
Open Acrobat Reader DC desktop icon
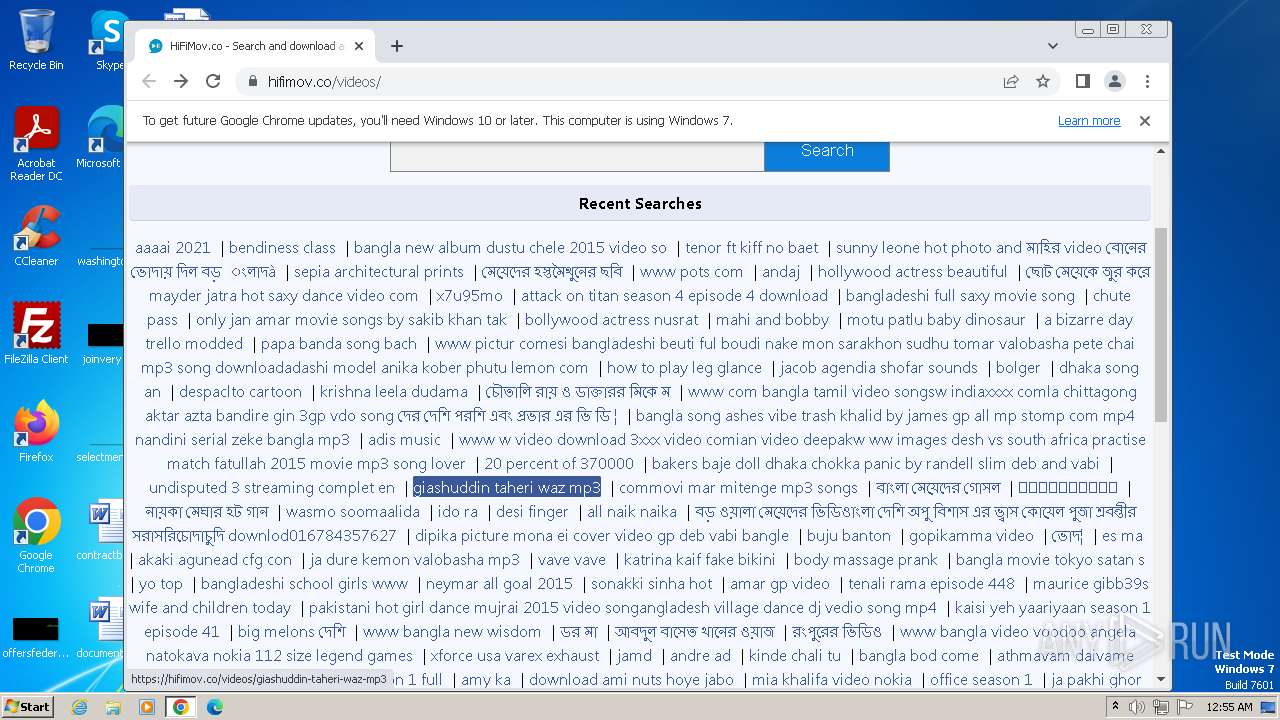[x=36, y=144]
